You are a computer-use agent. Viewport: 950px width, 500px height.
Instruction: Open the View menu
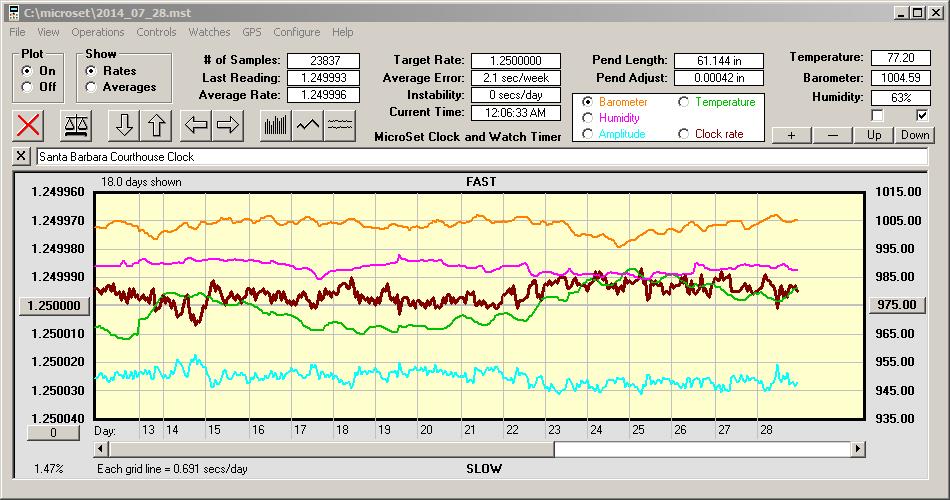point(48,32)
